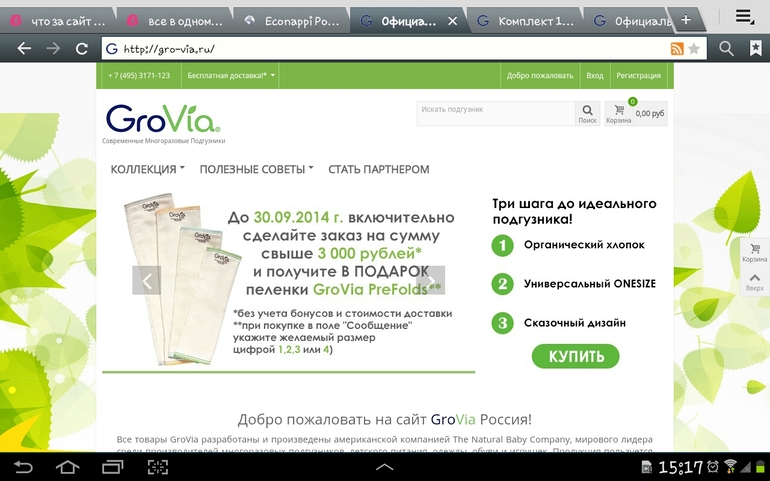Open browser search with magnifier icon
This screenshot has height=481, width=770.
[x=727, y=48]
